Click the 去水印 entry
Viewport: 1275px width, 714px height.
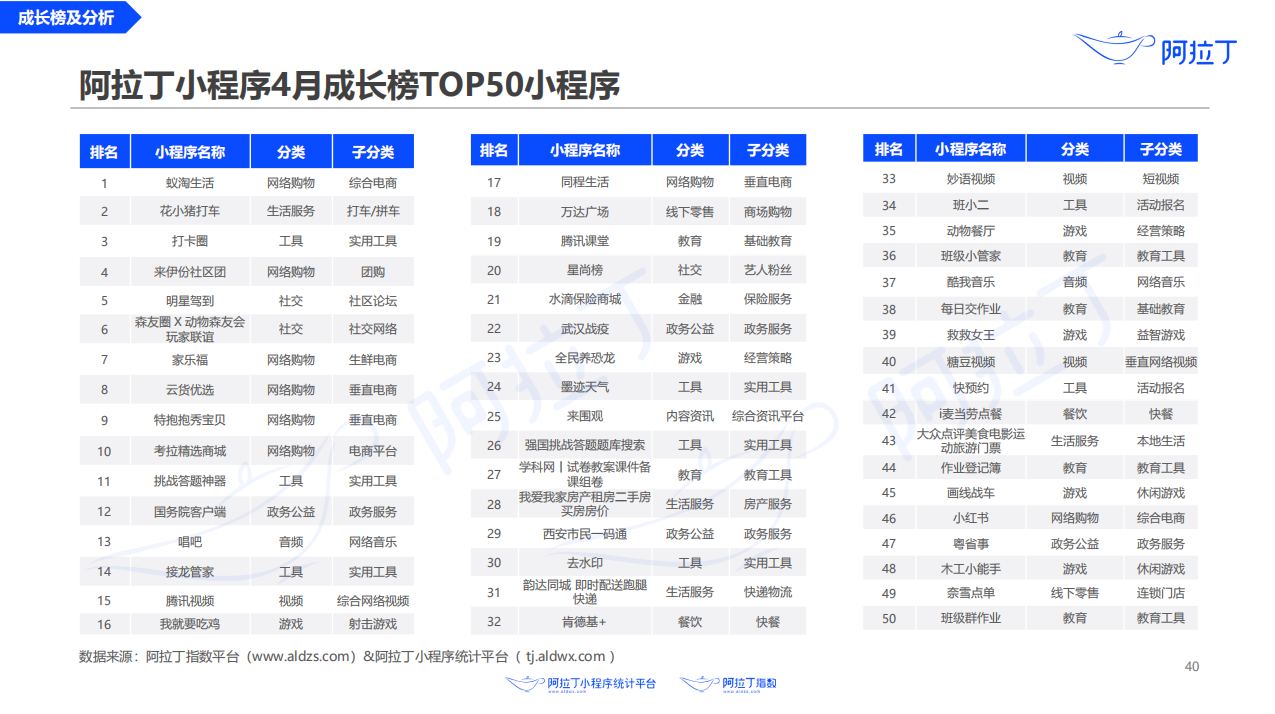point(585,563)
